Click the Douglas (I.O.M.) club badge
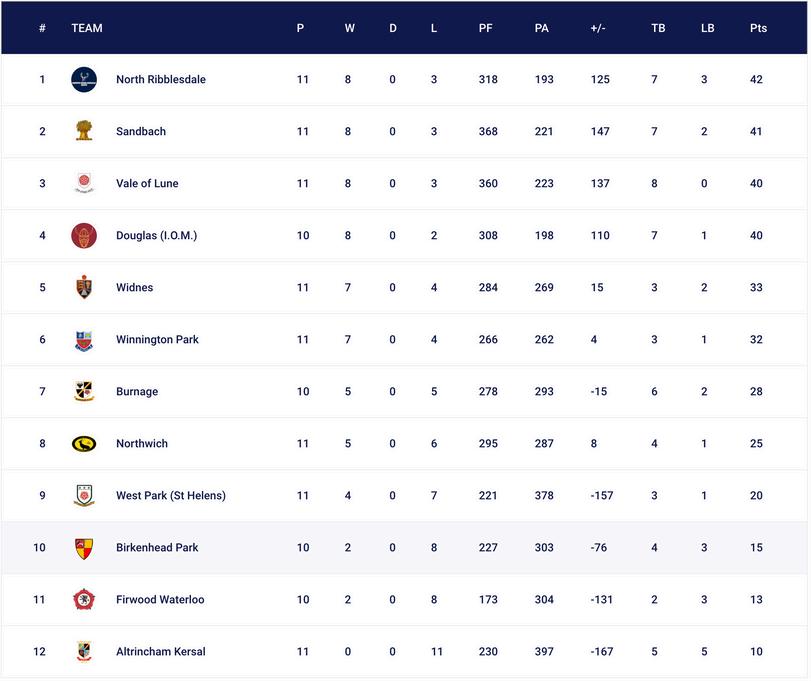 (84, 236)
